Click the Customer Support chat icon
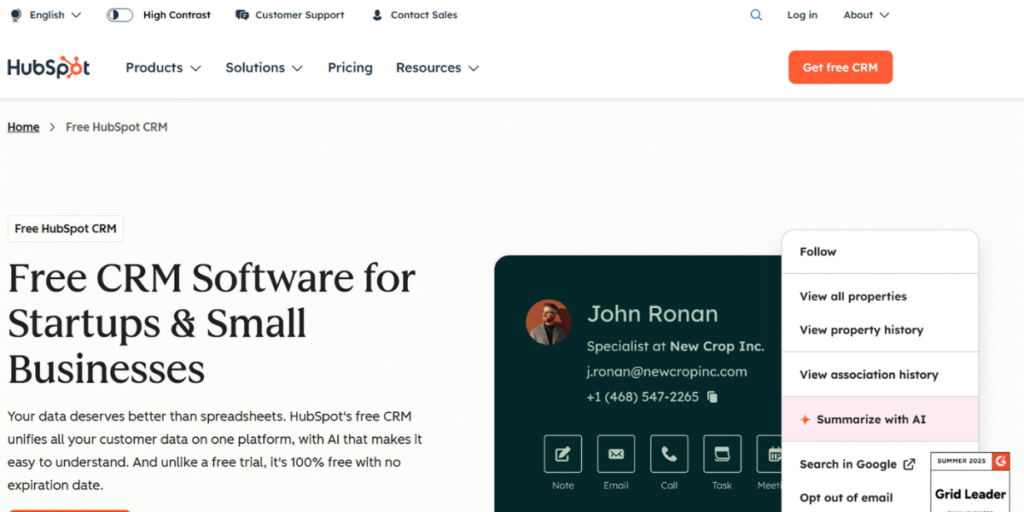 (x=242, y=15)
